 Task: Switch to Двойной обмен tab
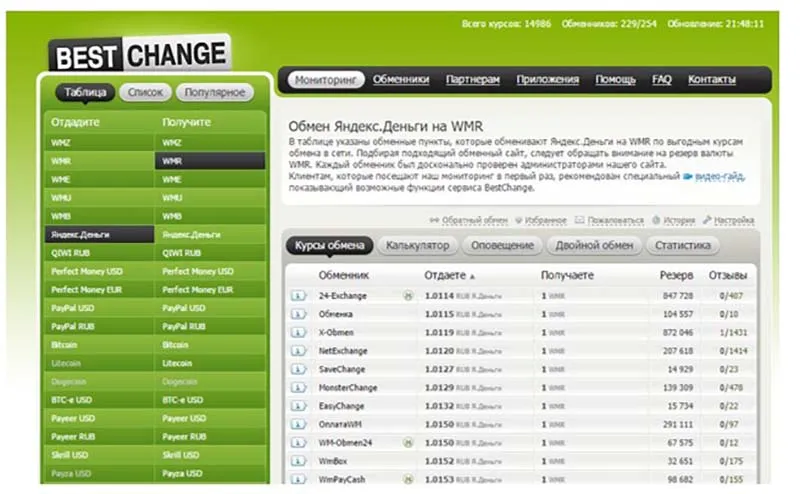tap(594, 245)
